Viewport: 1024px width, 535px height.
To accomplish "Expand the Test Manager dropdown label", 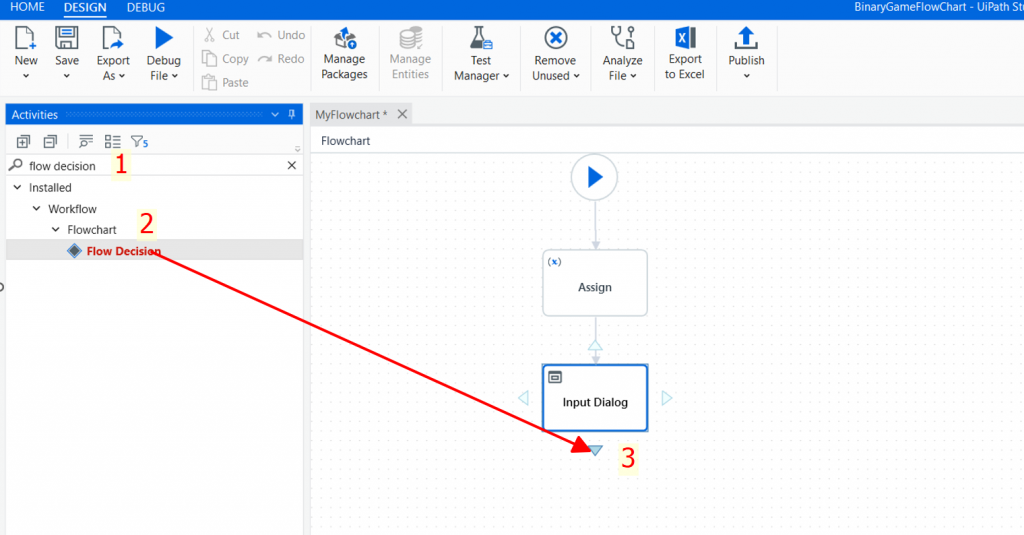I will tap(481, 76).
